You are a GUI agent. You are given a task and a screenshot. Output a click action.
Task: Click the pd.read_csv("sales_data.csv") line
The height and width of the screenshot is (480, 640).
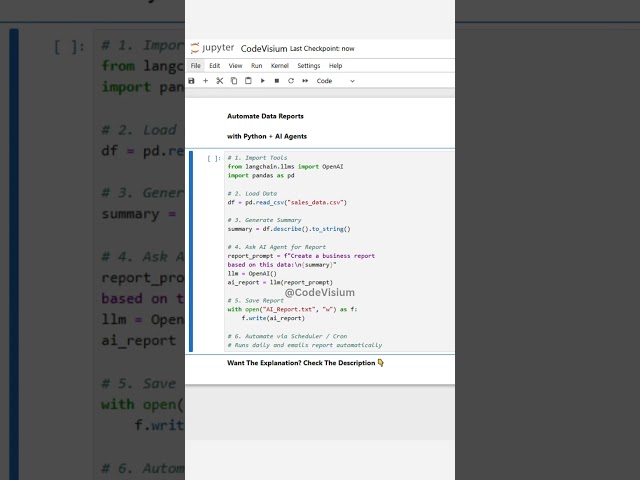pyautogui.click(x=287, y=202)
